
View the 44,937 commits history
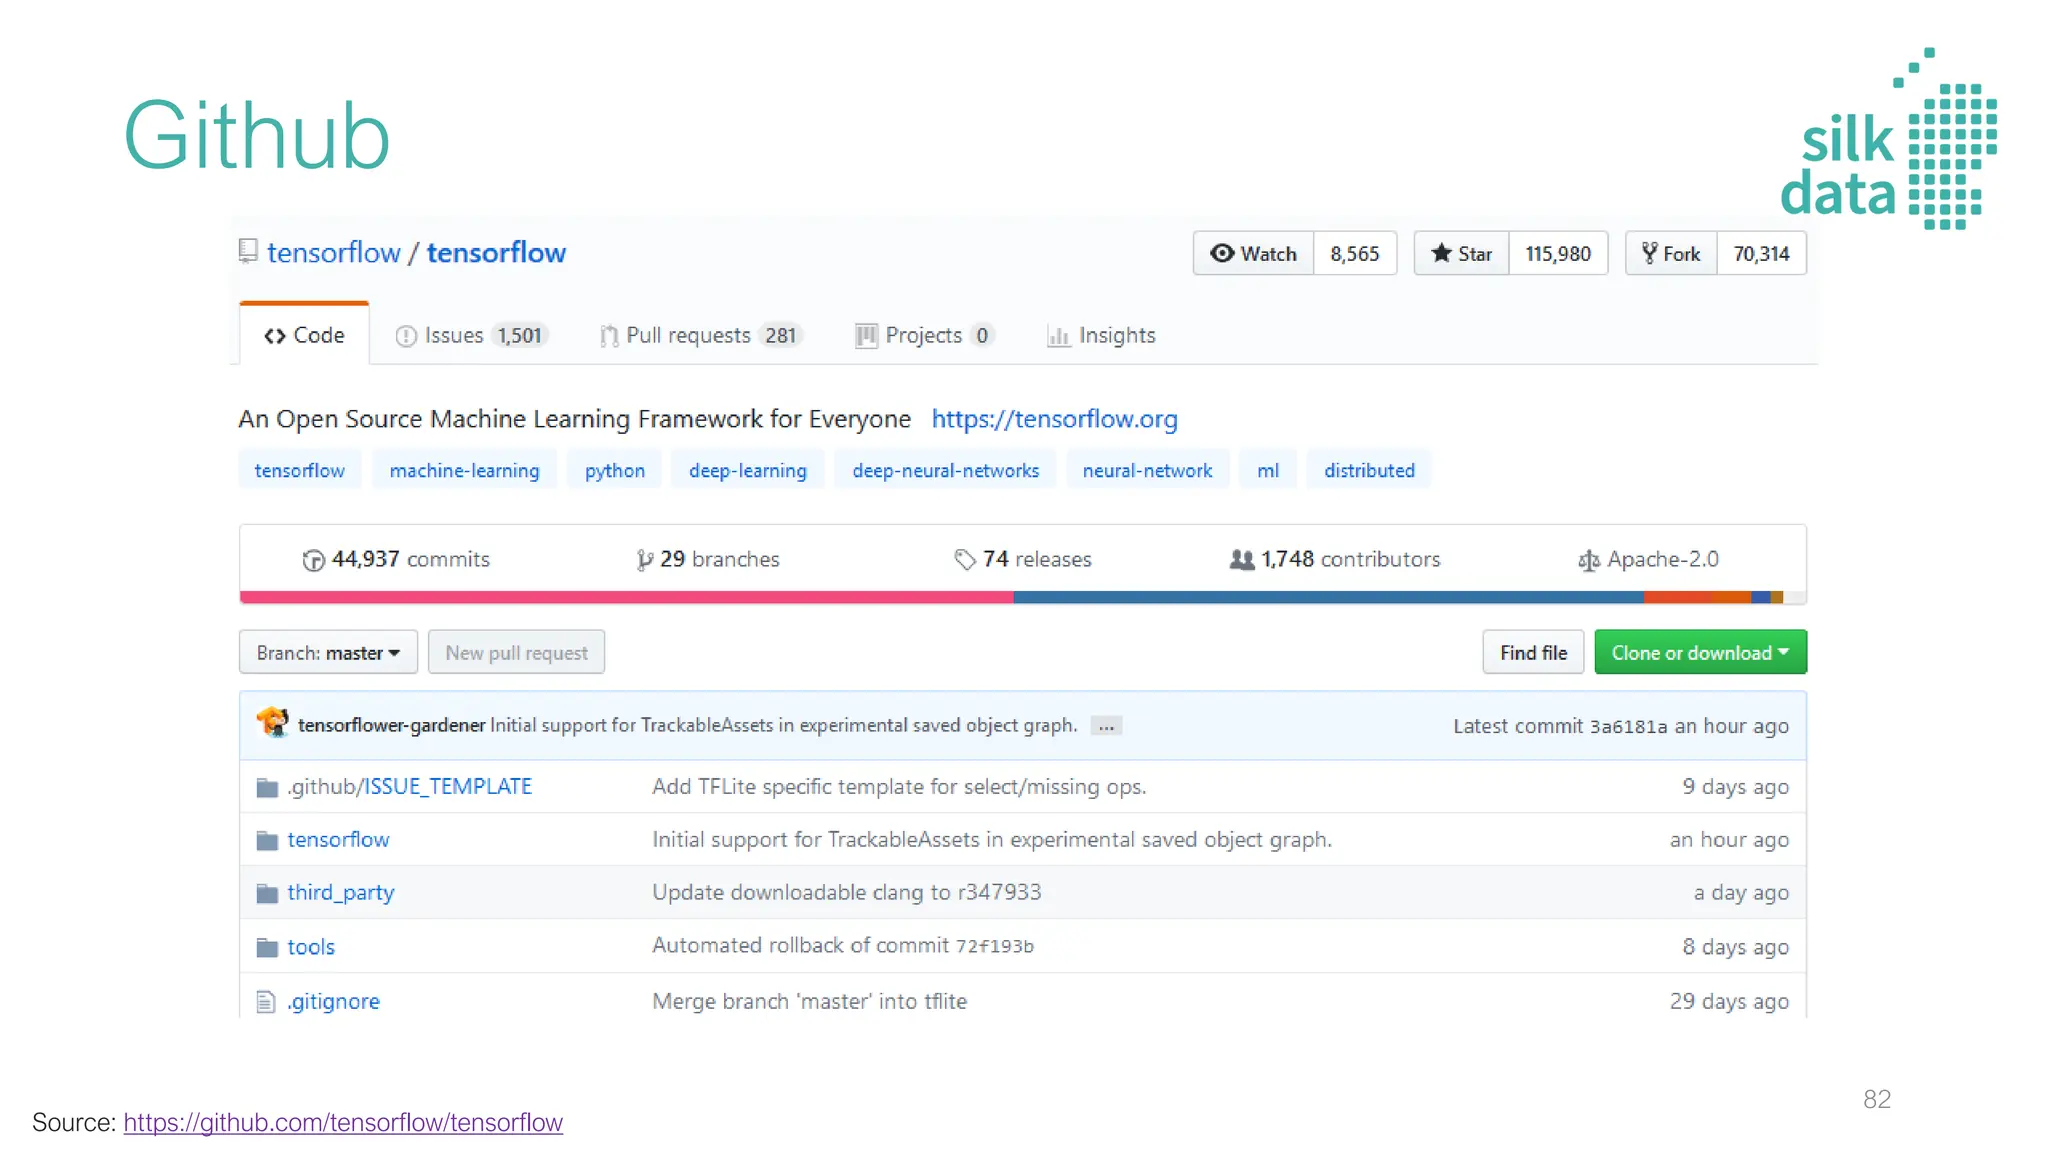click(x=396, y=559)
